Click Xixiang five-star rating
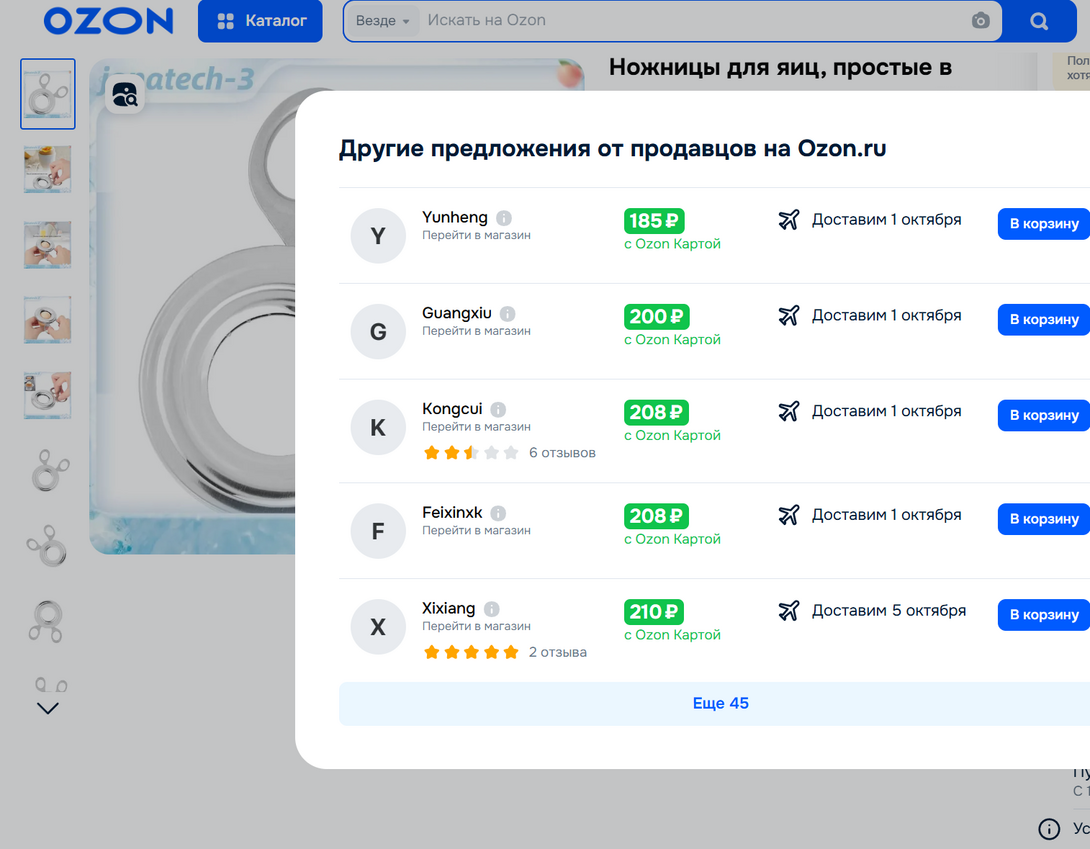The width and height of the screenshot is (1090, 849). (x=471, y=652)
